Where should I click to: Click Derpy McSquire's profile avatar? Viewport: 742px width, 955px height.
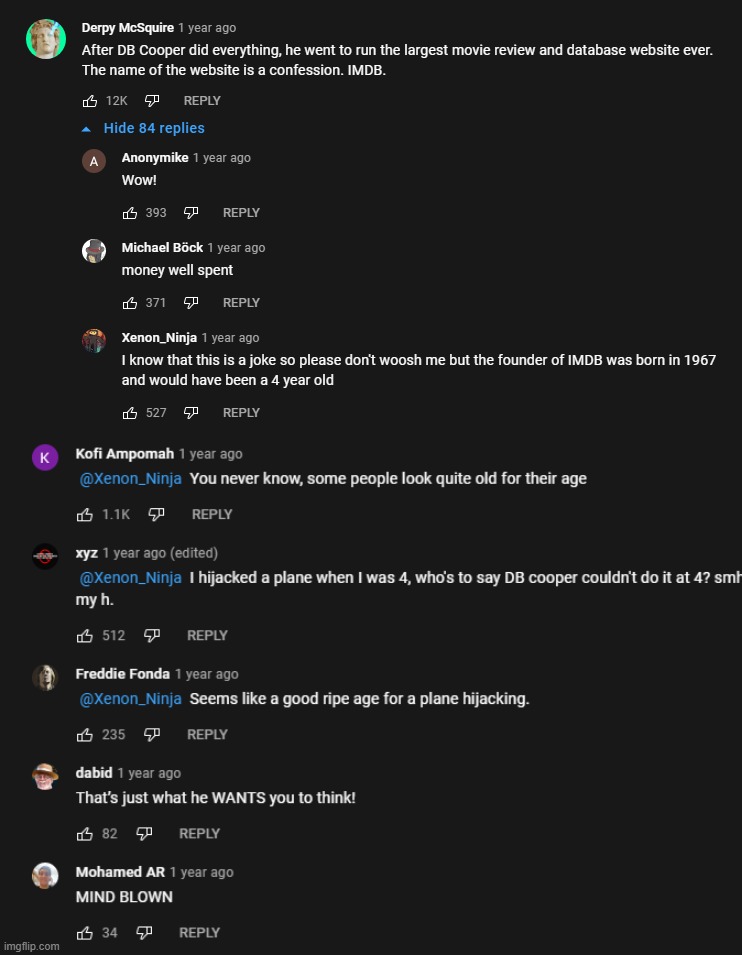point(46,39)
